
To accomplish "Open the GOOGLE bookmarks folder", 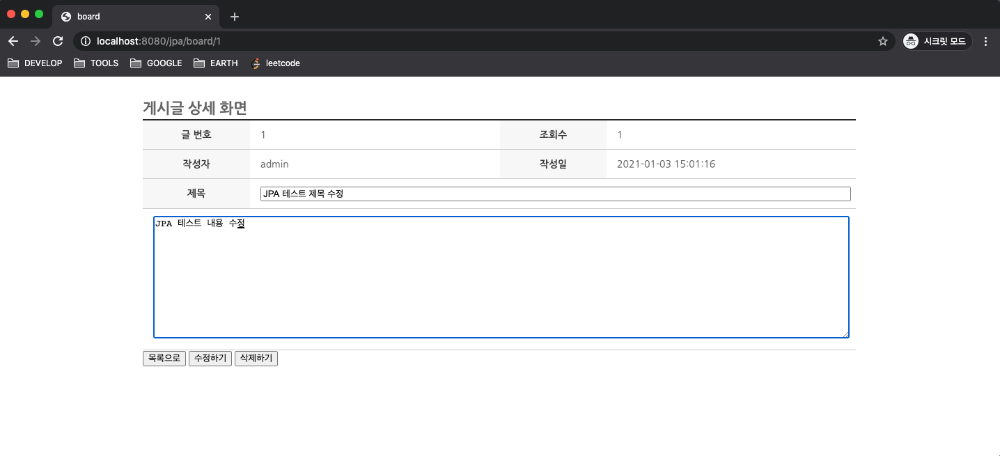I will point(156,63).
